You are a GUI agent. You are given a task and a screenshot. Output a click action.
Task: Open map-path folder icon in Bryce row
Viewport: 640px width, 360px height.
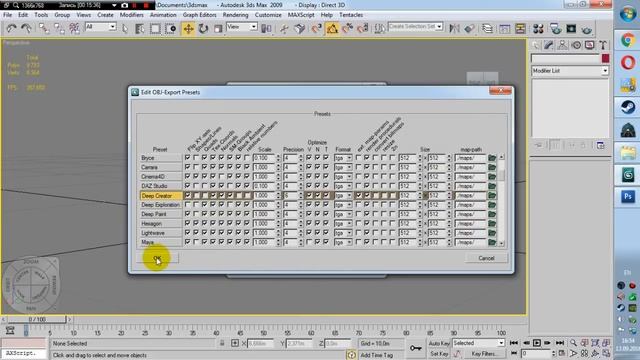(x=492, y=158)
